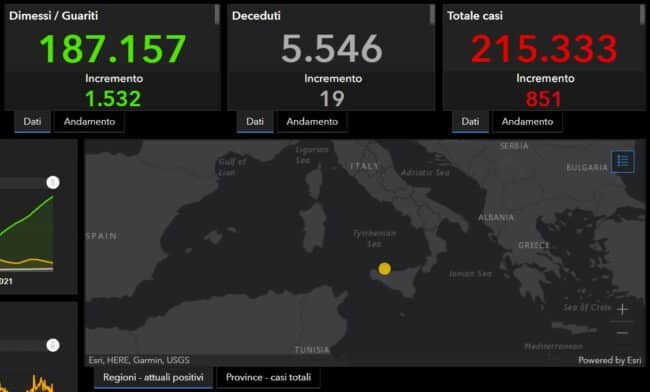Click the Dimessi / Guariti panel title
The height and width of the screenshot is (392, 650).
(x=53, y=16)
